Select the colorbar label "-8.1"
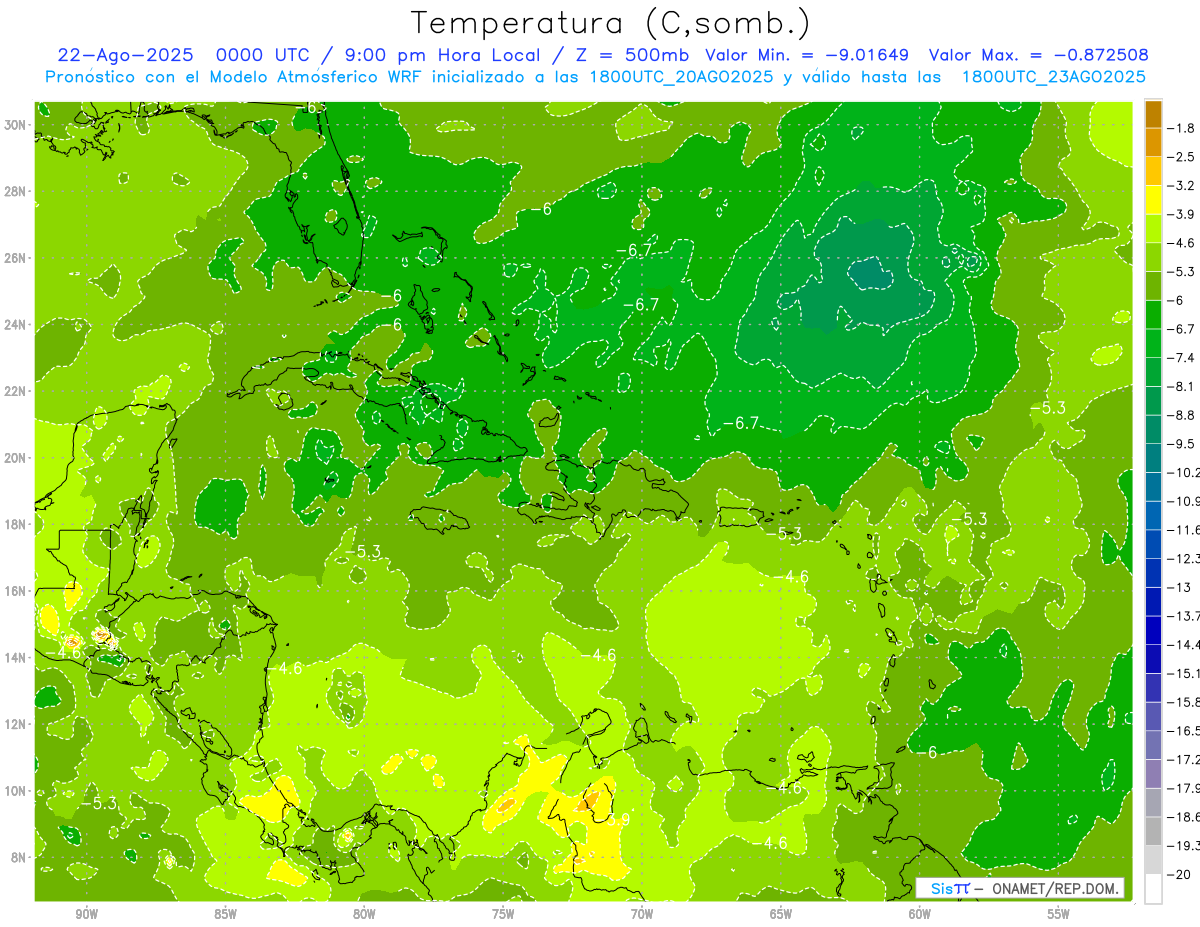 pyautogui.click(x=1182, y=386)
